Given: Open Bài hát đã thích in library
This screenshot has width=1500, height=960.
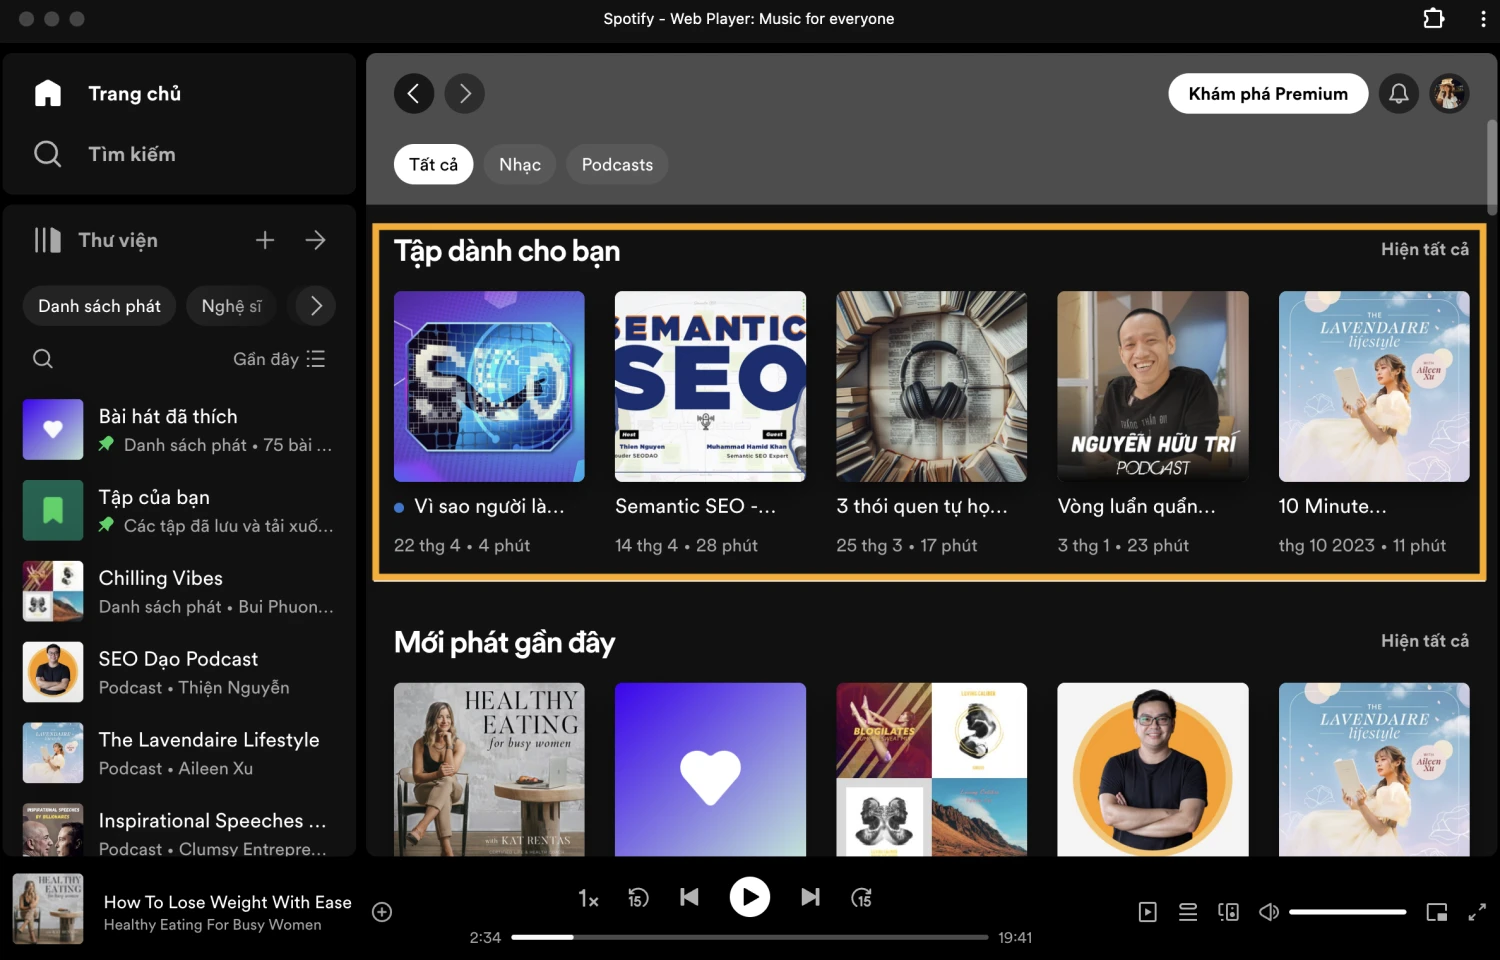Looking at the screenshot, I should 179,430.
